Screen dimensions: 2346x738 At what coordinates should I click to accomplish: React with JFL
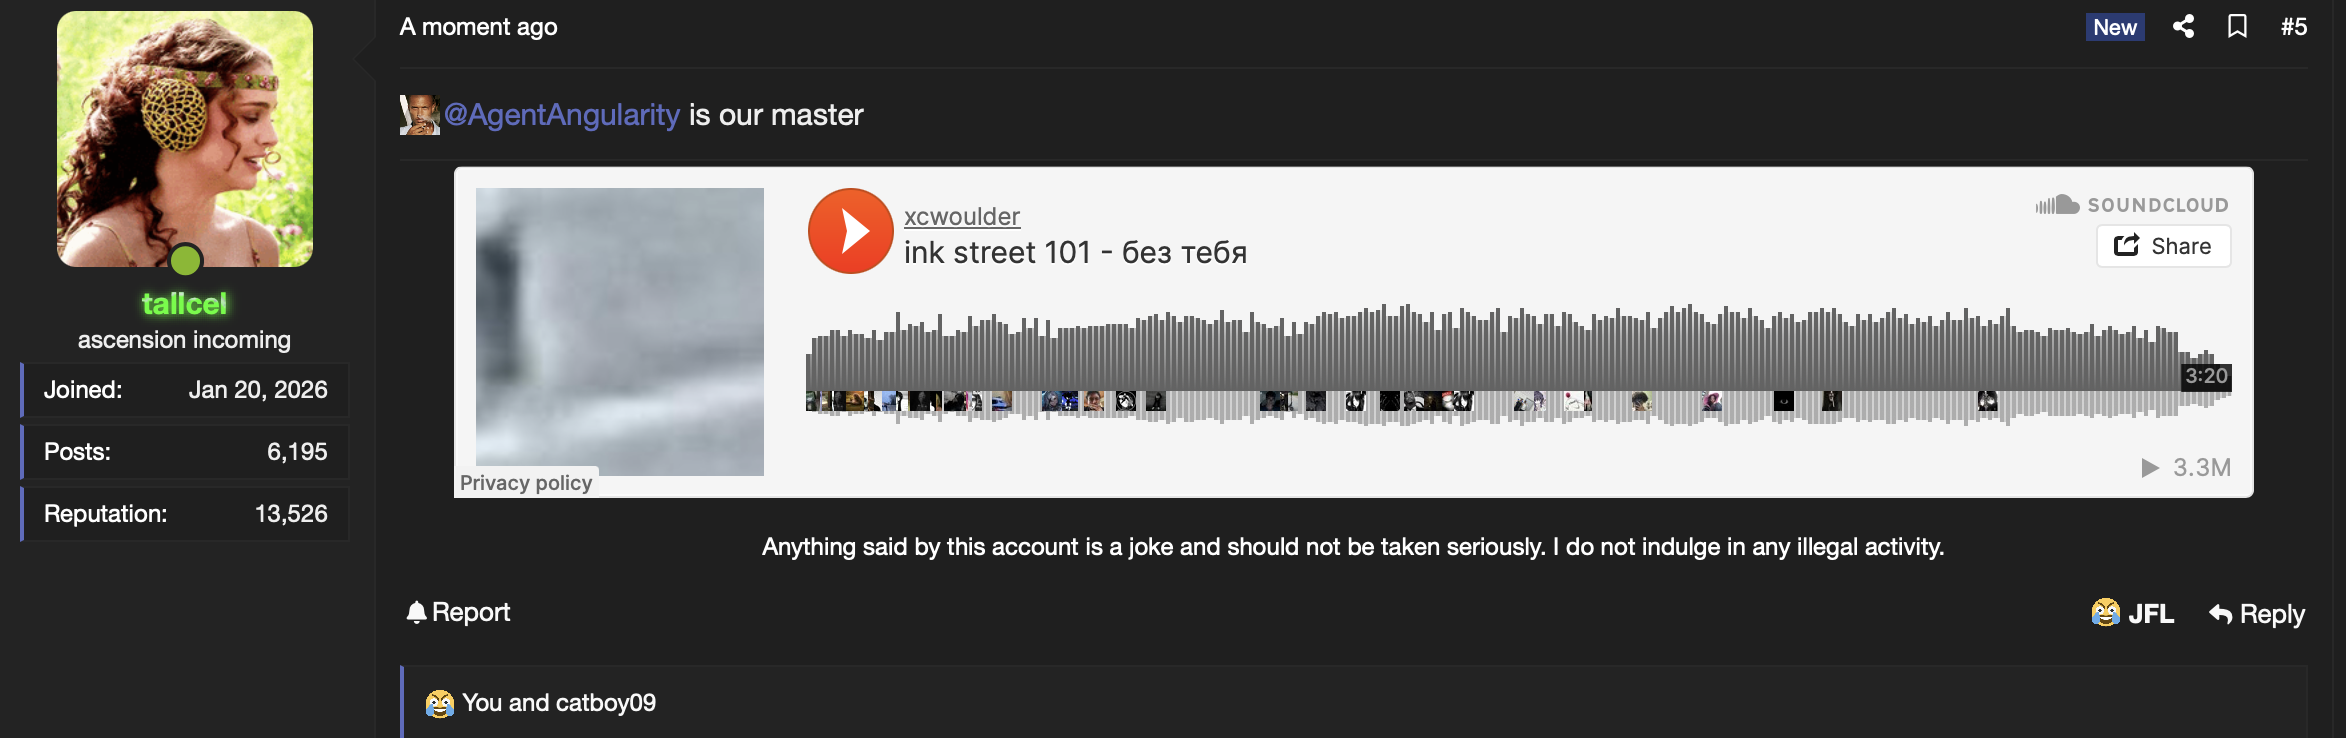point(2132,613)
